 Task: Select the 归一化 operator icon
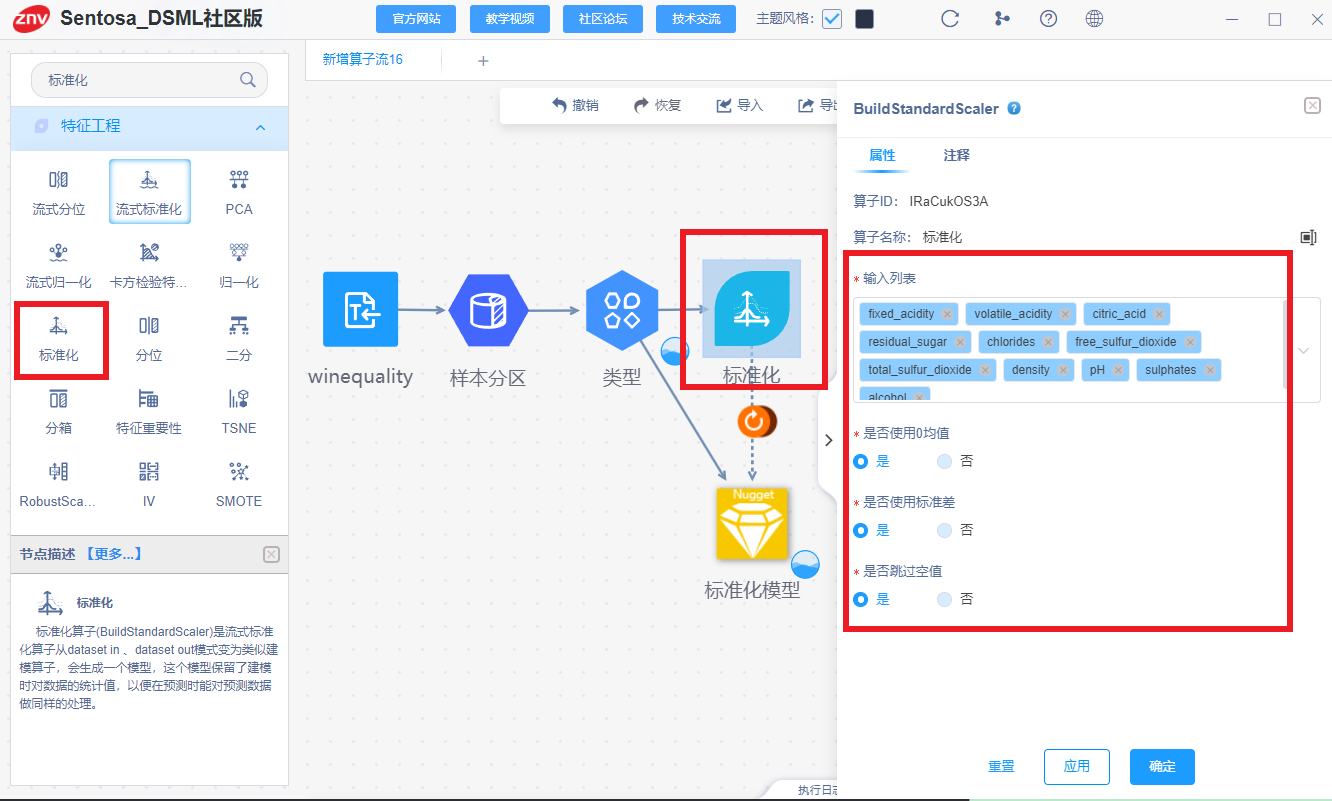click(x=239, y=252)
